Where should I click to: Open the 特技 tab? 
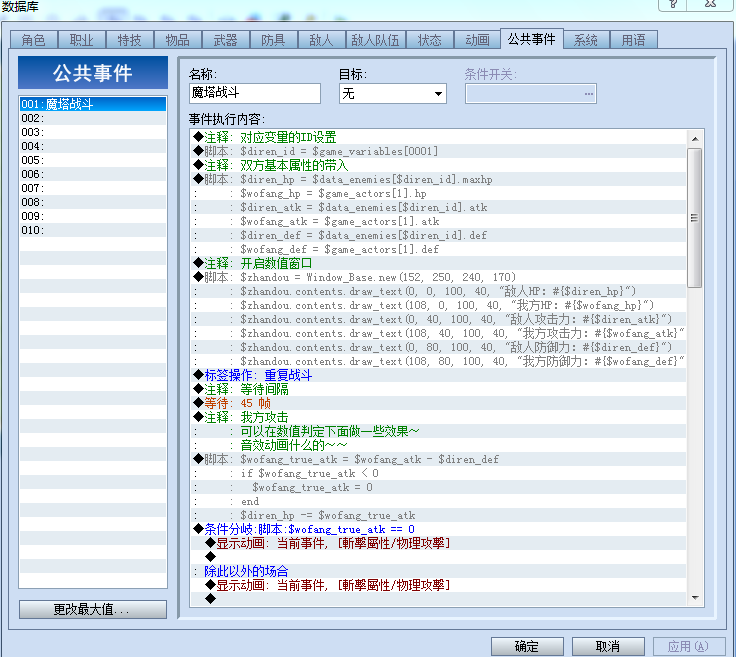click(130, 40)
